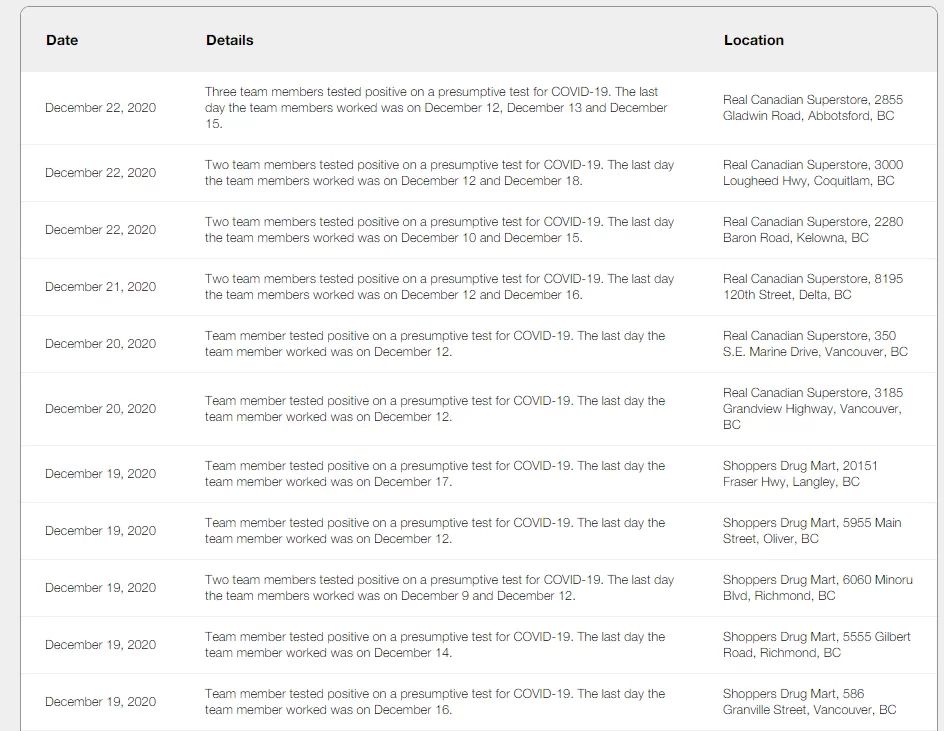Click the Details column header
Screen dimensions: 944x731
(x=229, y=40)
